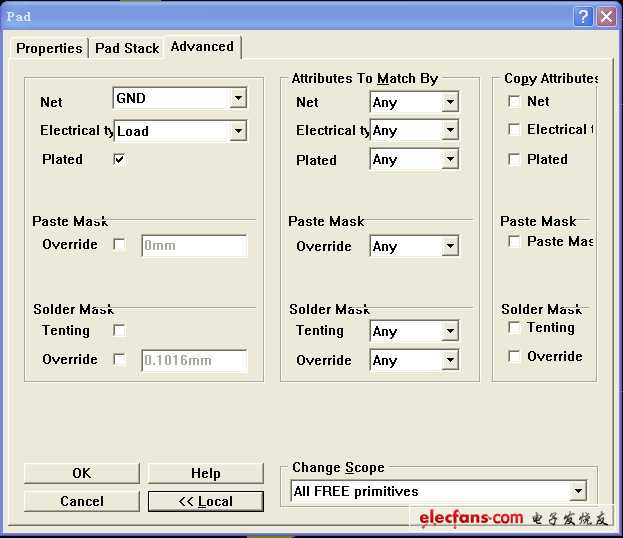Screen dimensions: 623x538
Task: Select the Advanced tab
Action: click(x=202, y=47)
